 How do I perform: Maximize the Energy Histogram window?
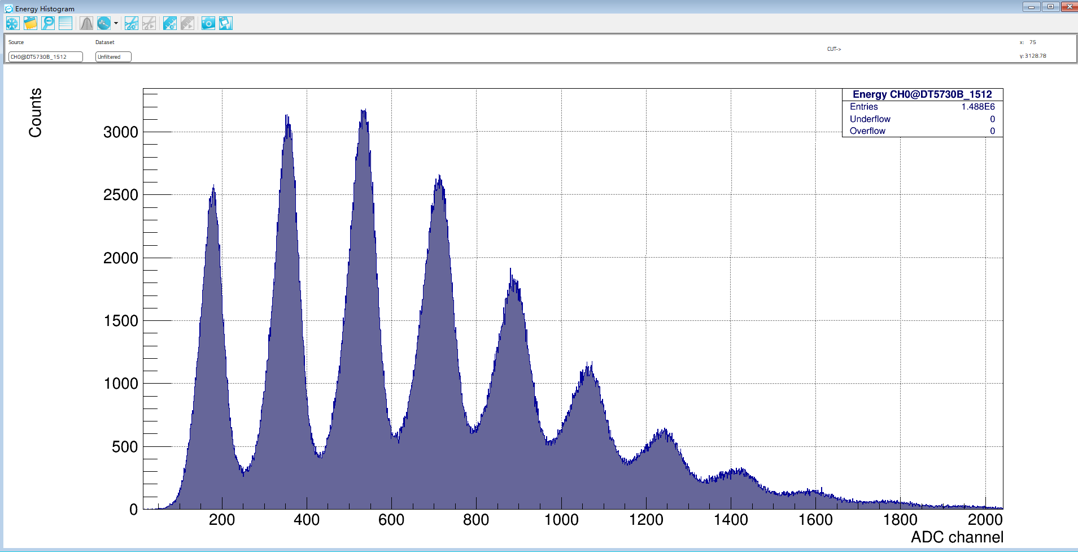(x=1050, y=7)
